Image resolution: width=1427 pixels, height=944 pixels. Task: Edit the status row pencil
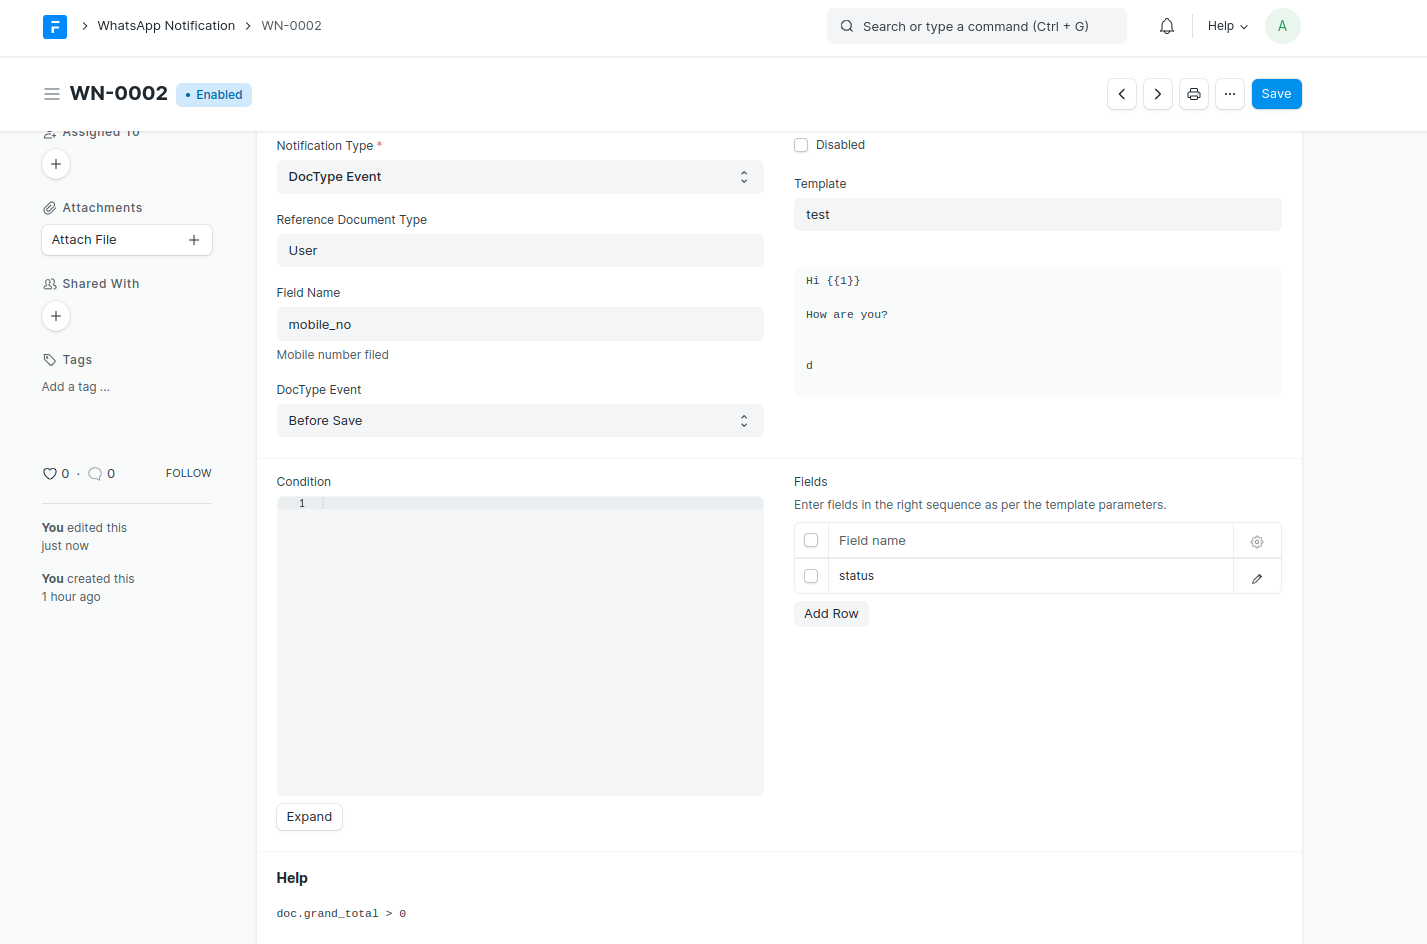1257,577
